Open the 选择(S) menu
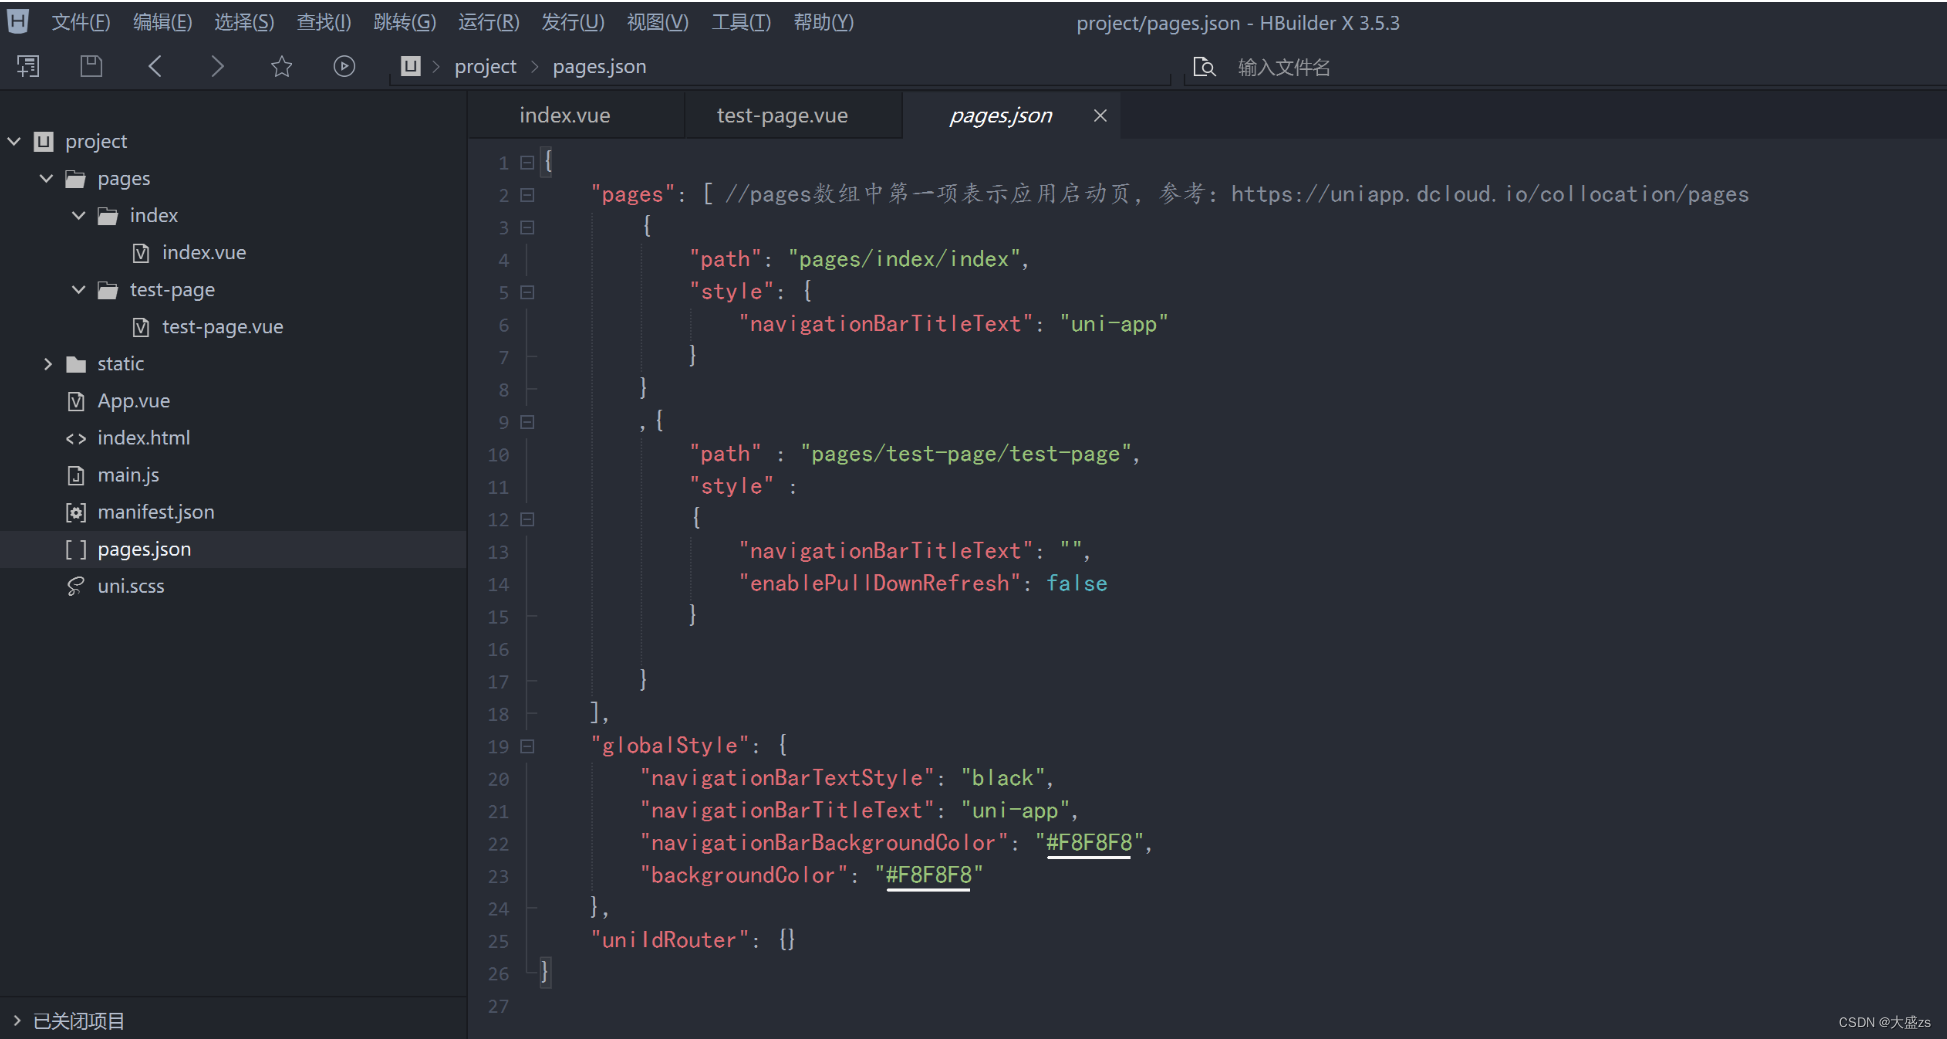The image size is (1947, 1039). click(244, 22)
